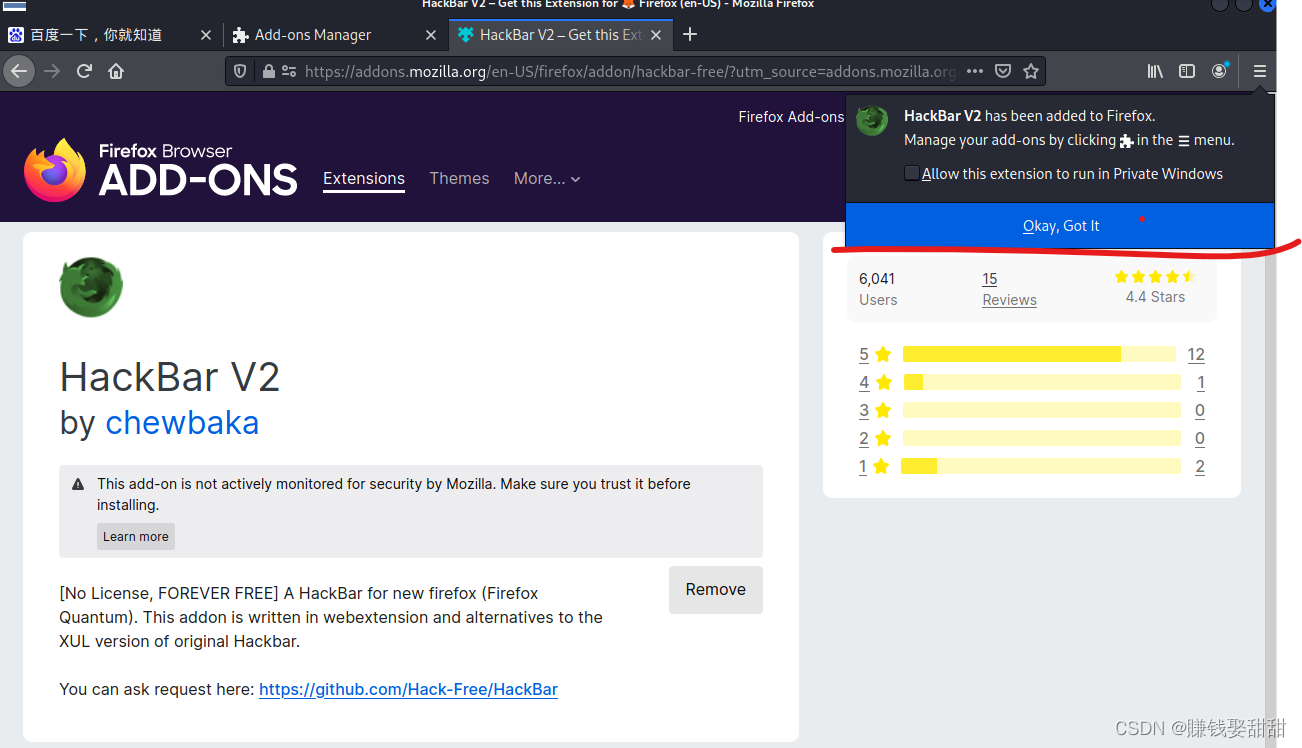Viewport: 1302px width, 748px height.
Task: Close the Add-ons Manager tab
Action: click(431, 35)
